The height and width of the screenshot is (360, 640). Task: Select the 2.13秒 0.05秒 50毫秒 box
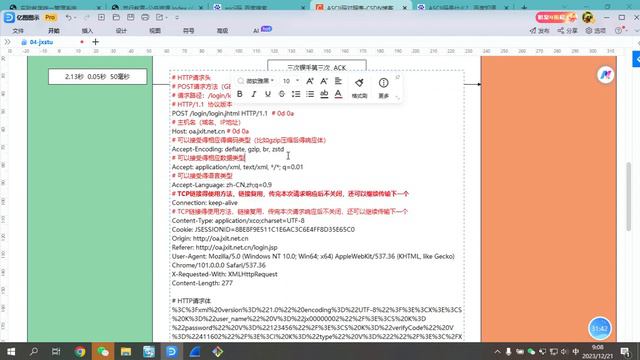[98, 77]
